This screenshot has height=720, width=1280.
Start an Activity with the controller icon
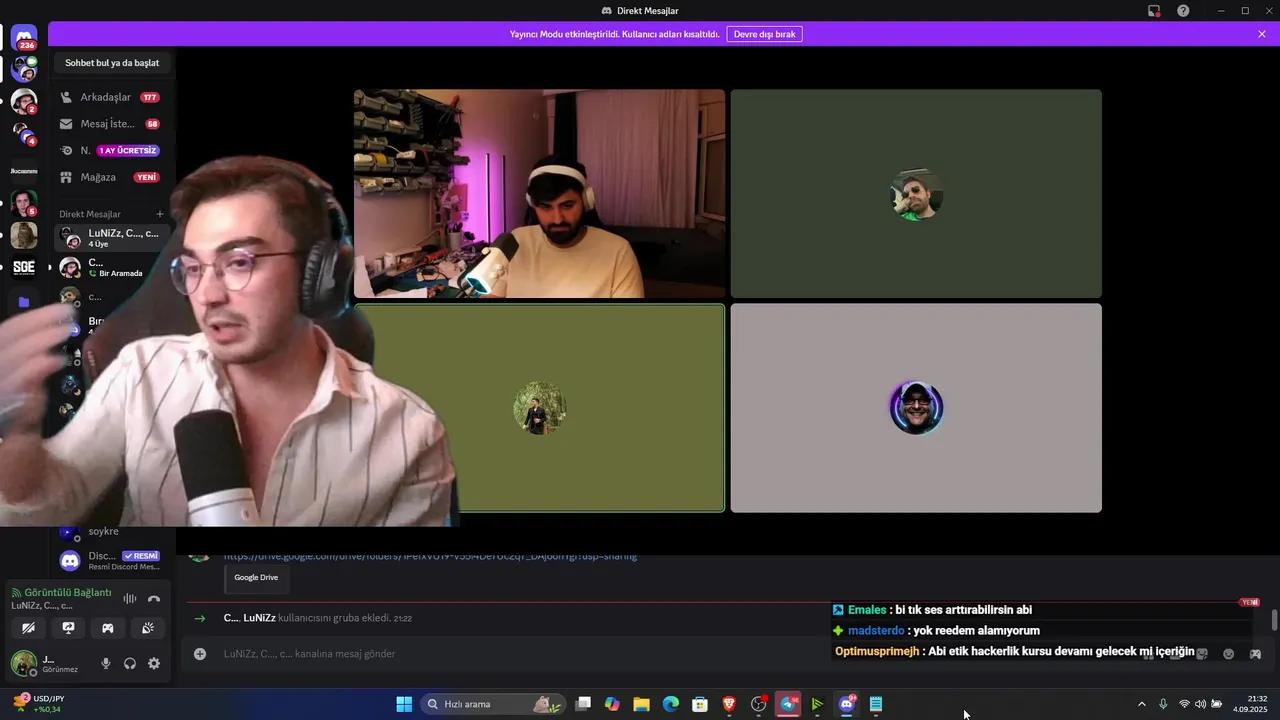[107, 628]
